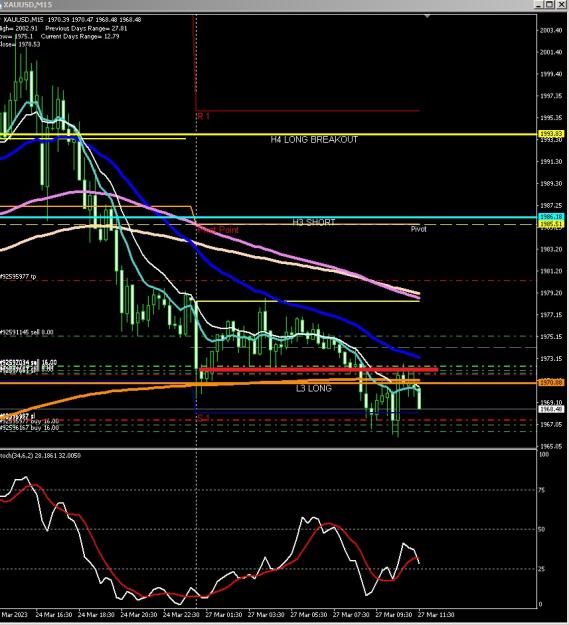The image size is (569, 625).
Task: Click the 27 Mar 09:30 time label
Action: pyautogui.click(x=394, y=615)
